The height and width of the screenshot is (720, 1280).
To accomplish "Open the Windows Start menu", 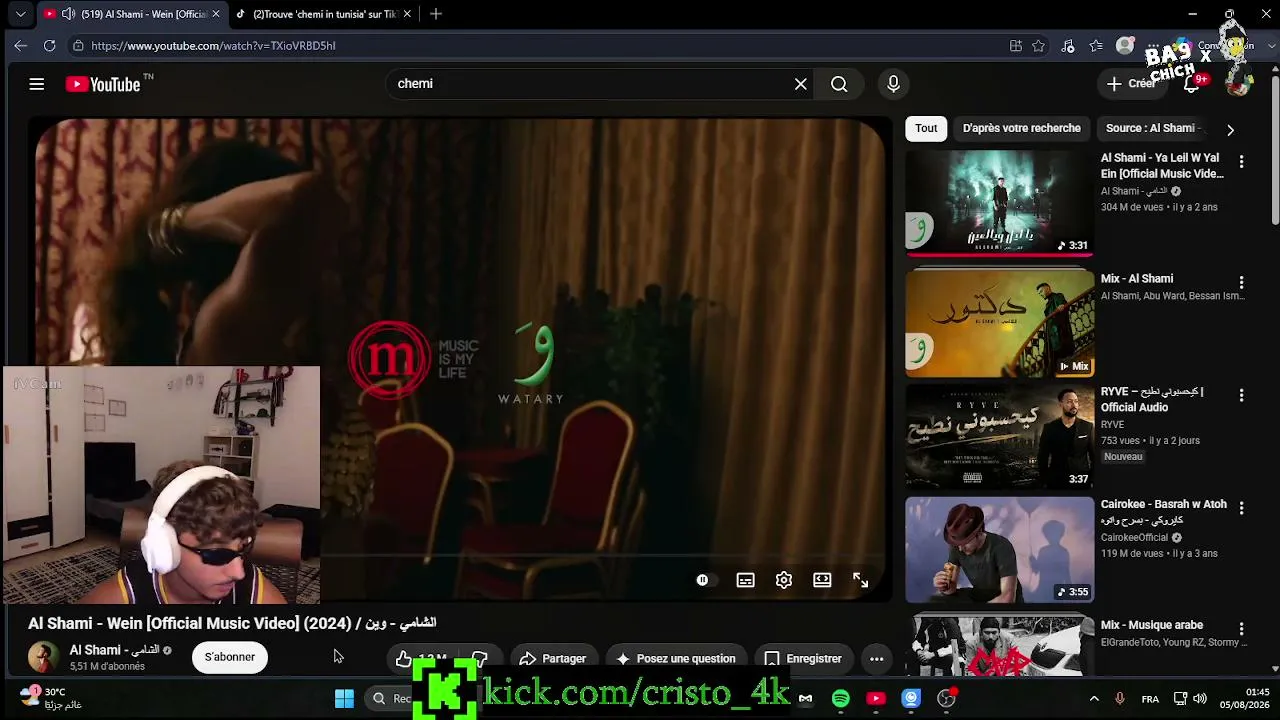I will pos(344,699).
